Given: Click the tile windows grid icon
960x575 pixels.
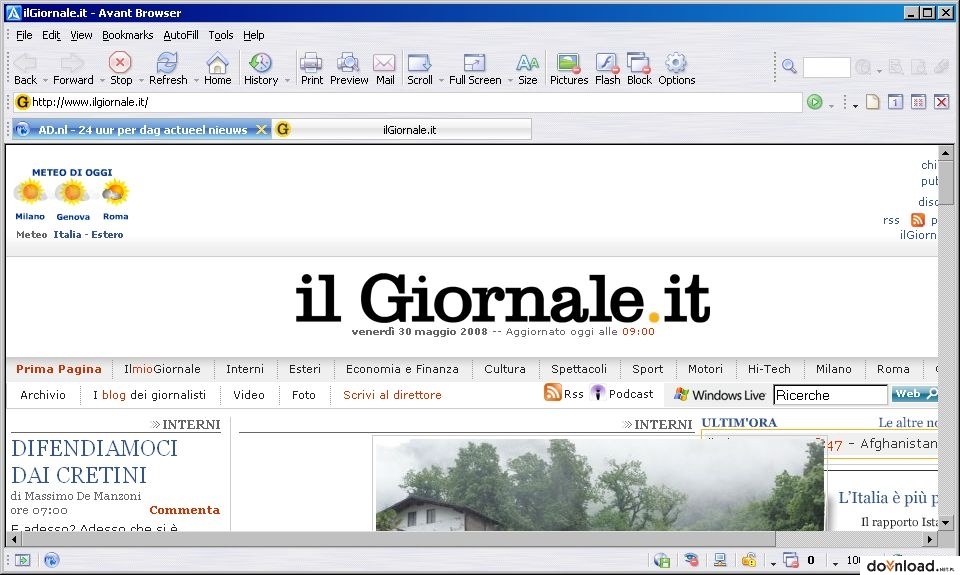Looking at the screenshot, I should pos(918,102).
